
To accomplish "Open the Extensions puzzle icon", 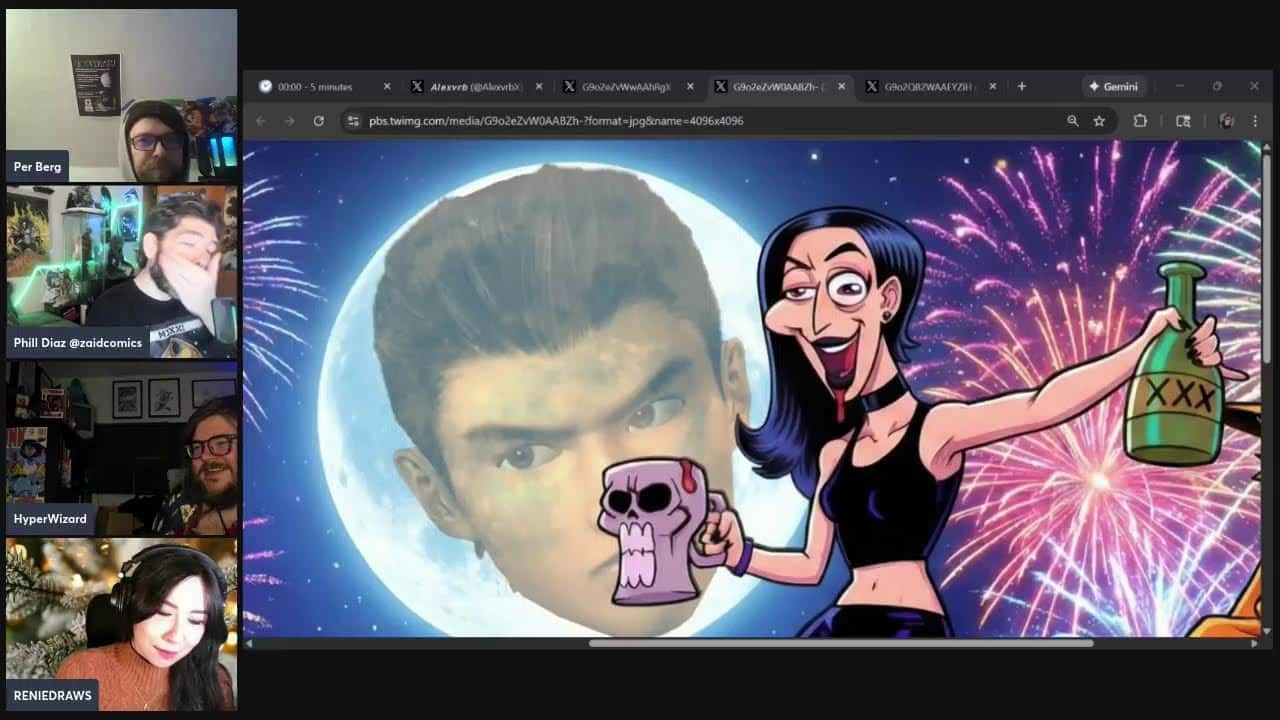I will 1140,121.
